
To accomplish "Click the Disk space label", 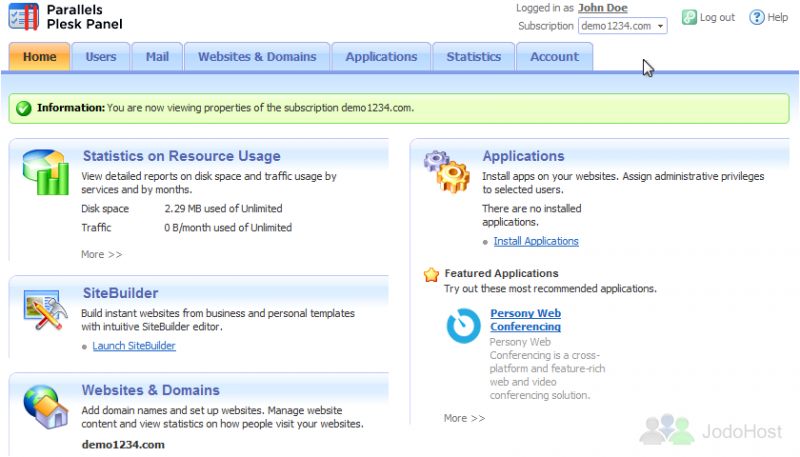I will [x=105, y=209].
